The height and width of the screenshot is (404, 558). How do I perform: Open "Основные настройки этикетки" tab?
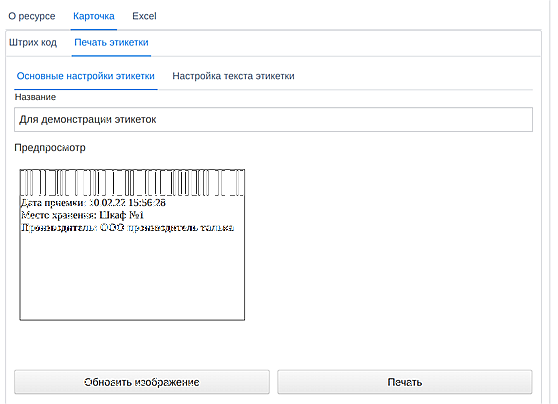pyautogui.click(x=86, y=76)
